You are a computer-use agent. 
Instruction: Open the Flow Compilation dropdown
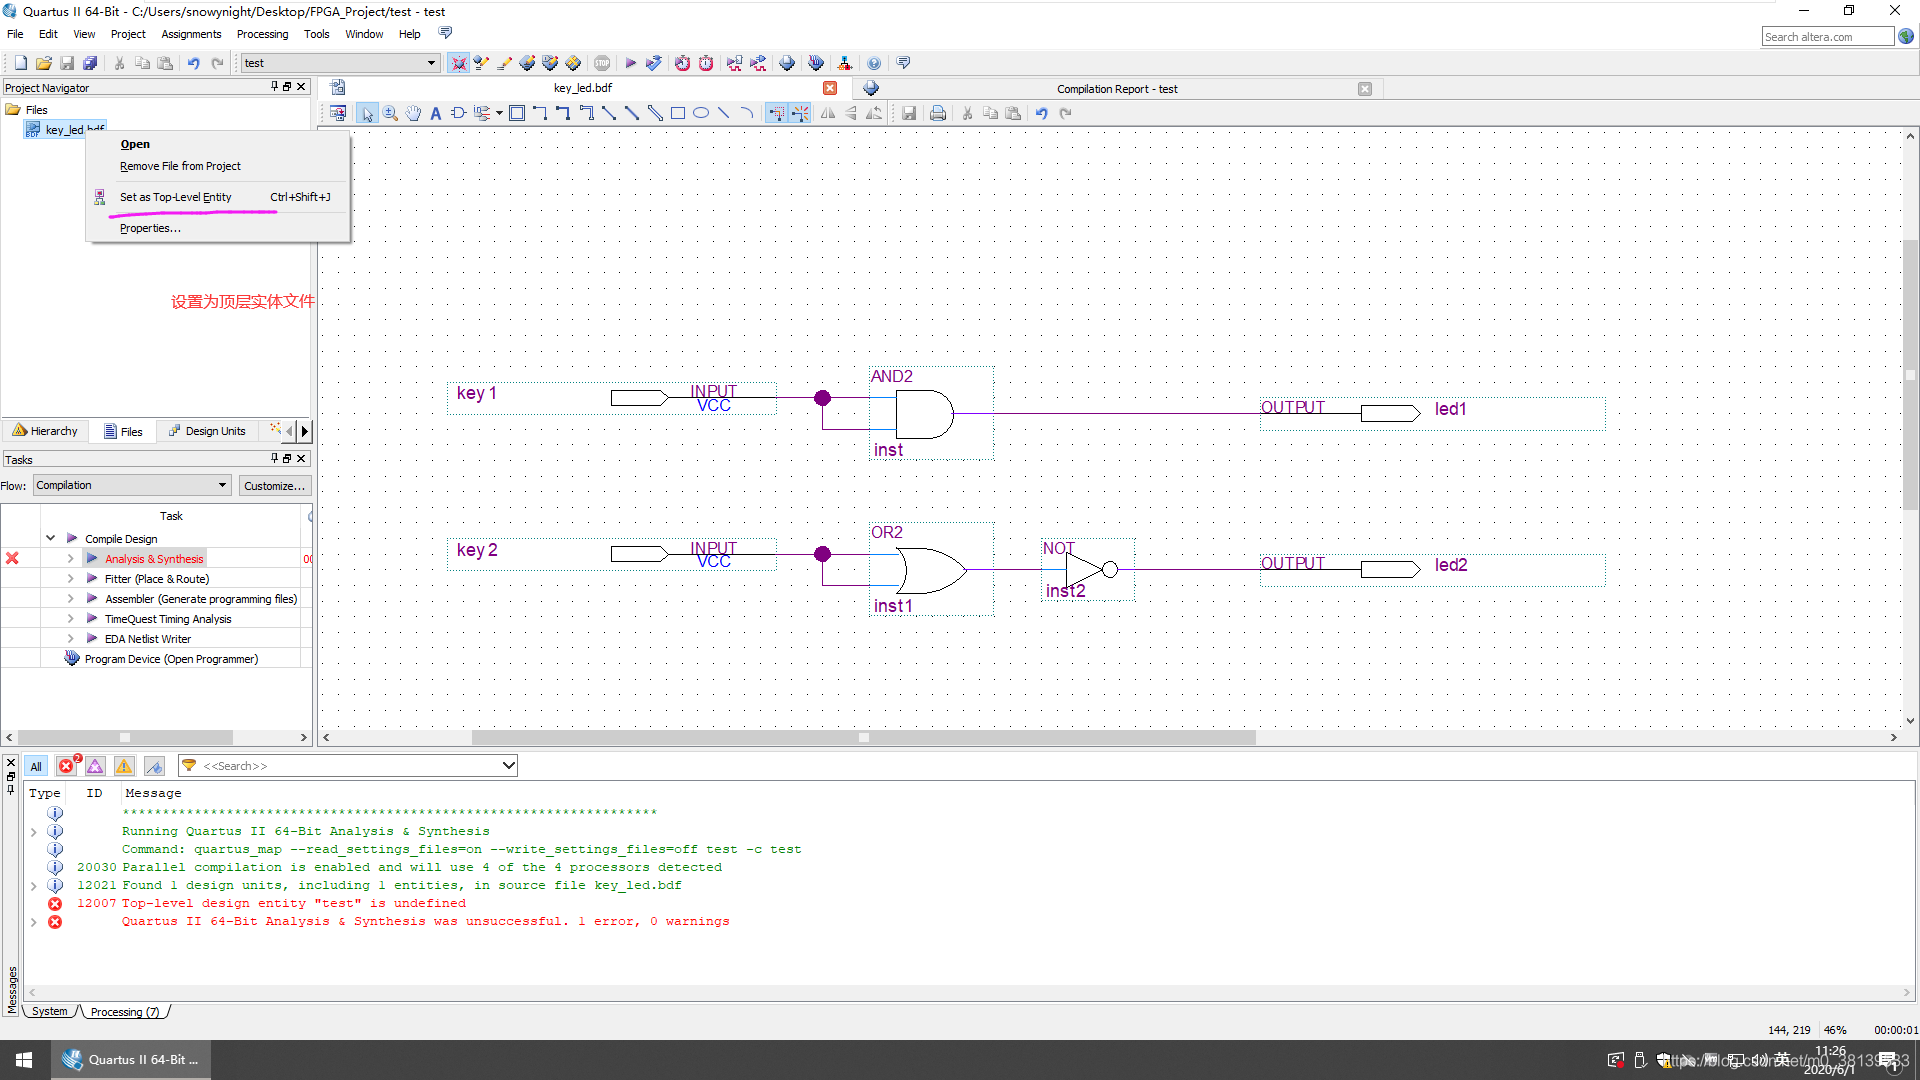[222, 485]
